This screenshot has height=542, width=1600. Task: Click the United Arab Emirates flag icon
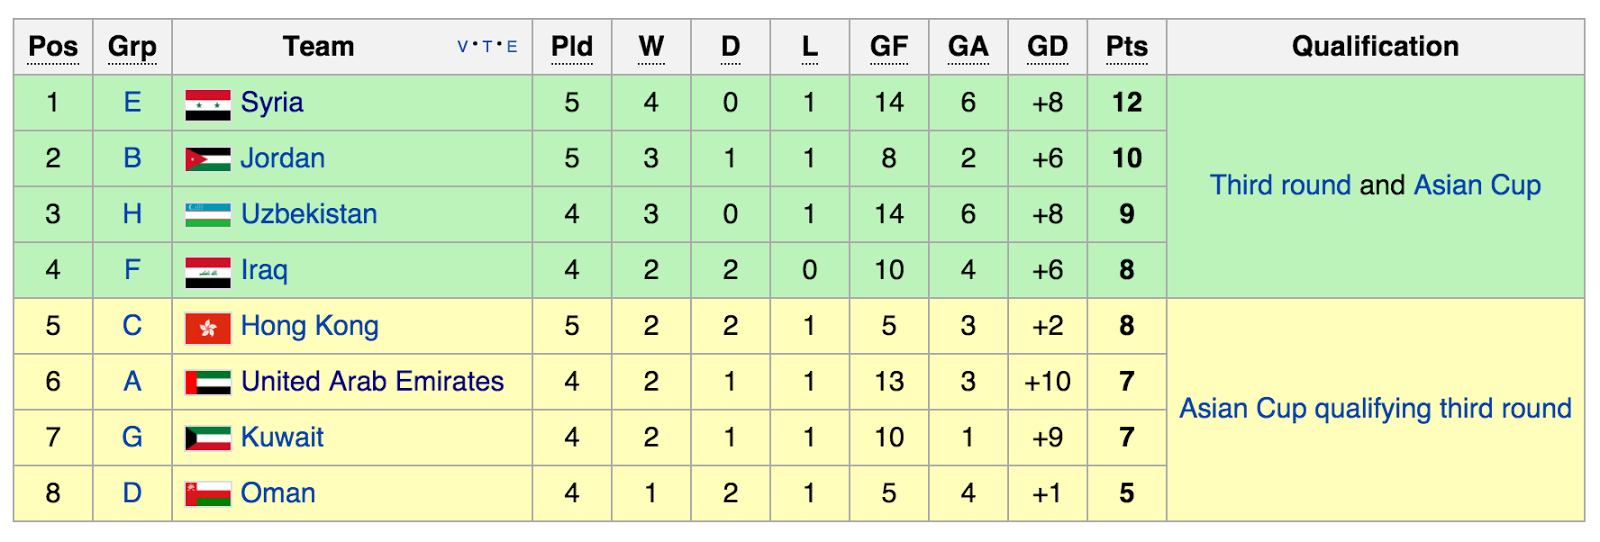coord(208,382)
